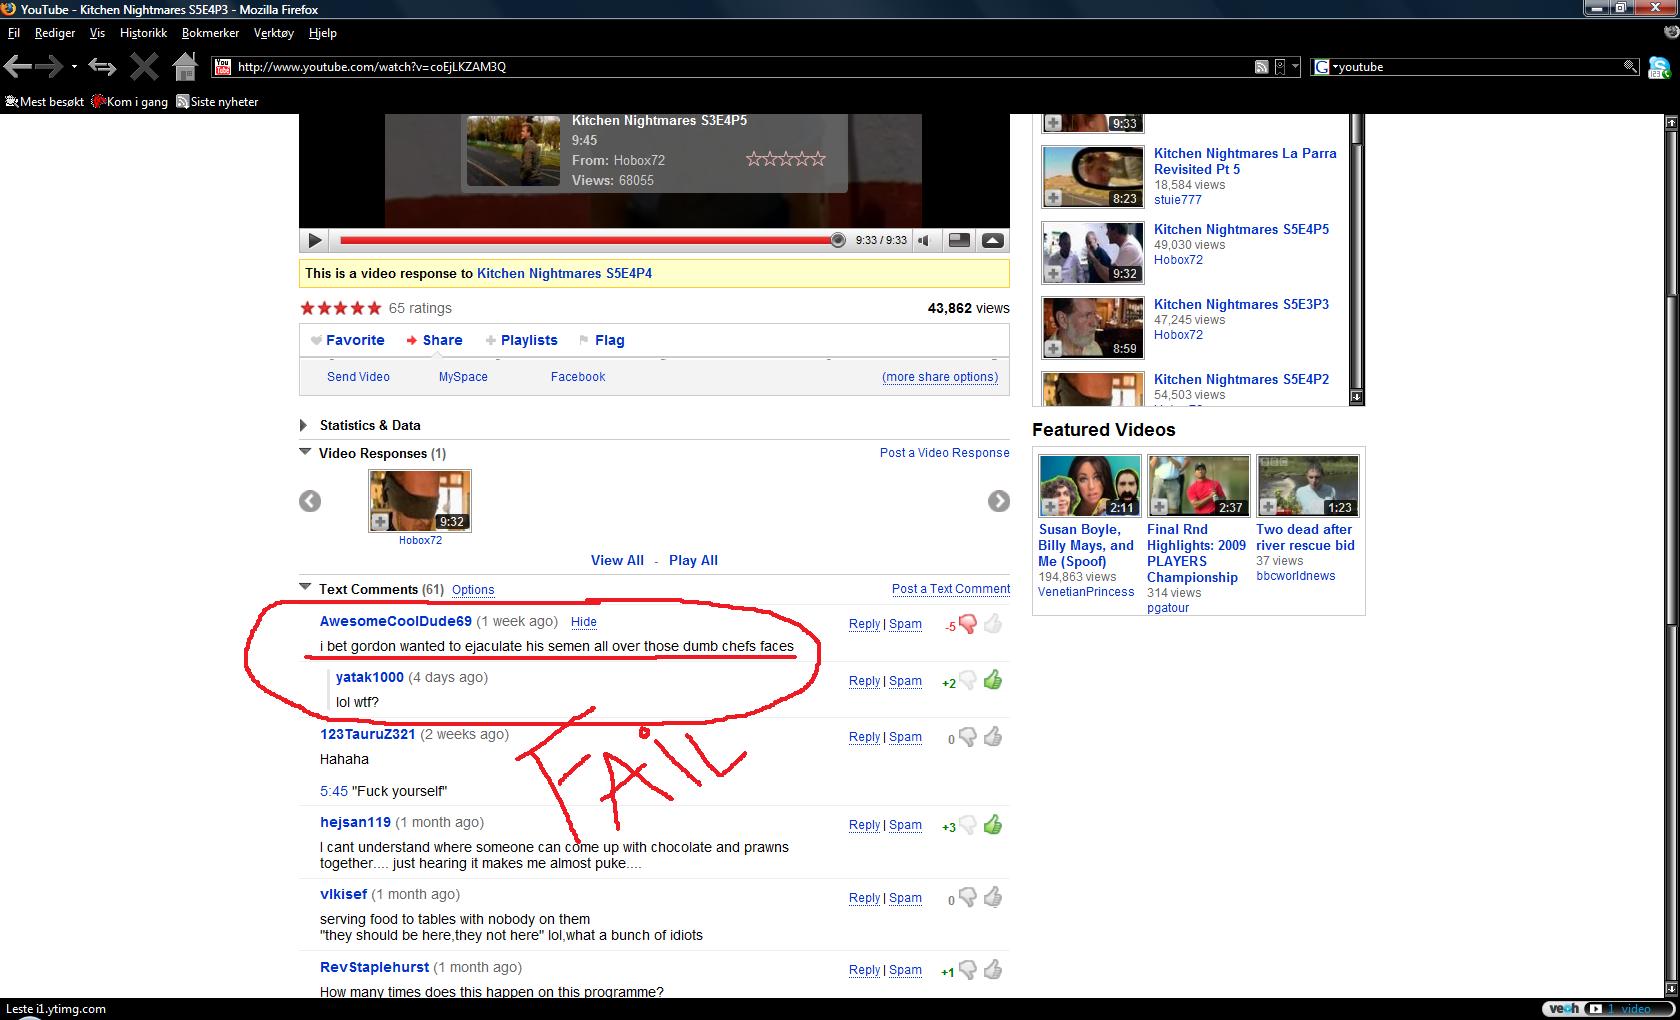Click the Send Video link
Screen dimensions: 1680x1020
point(358,377)
